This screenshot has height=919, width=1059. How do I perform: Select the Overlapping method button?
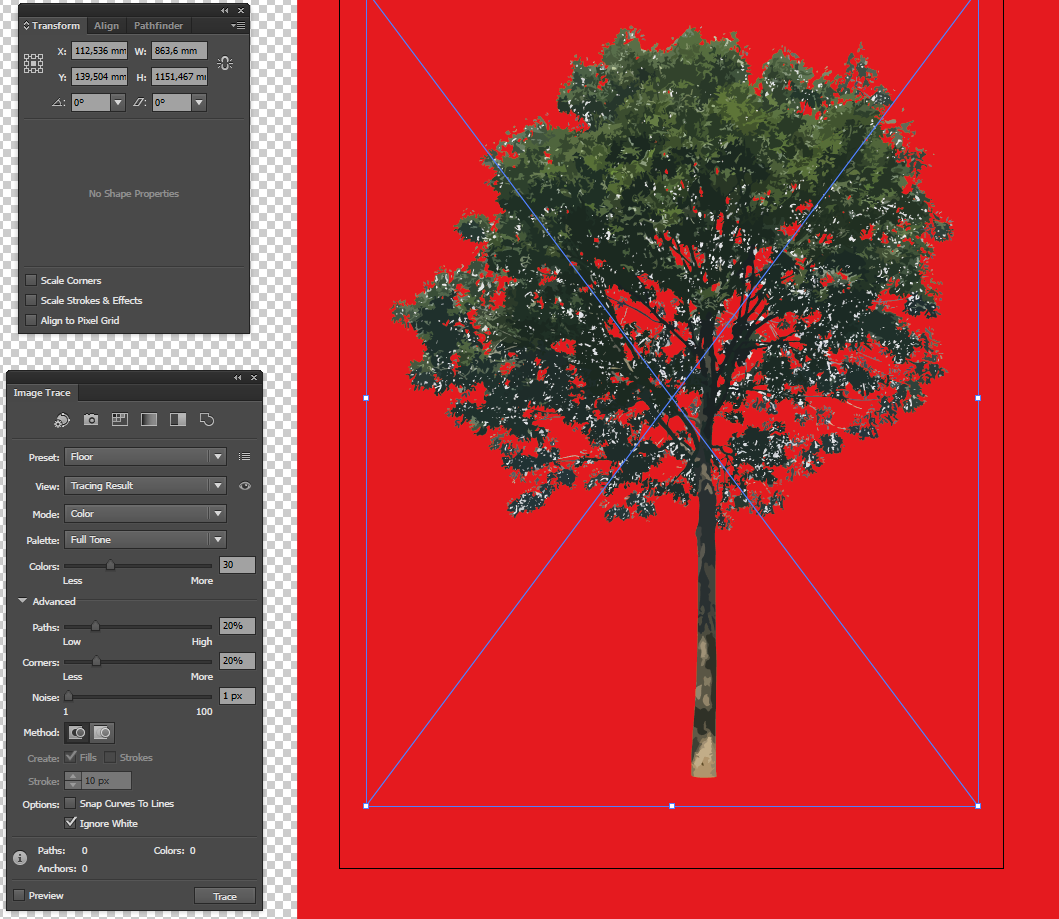click(101, 732)
